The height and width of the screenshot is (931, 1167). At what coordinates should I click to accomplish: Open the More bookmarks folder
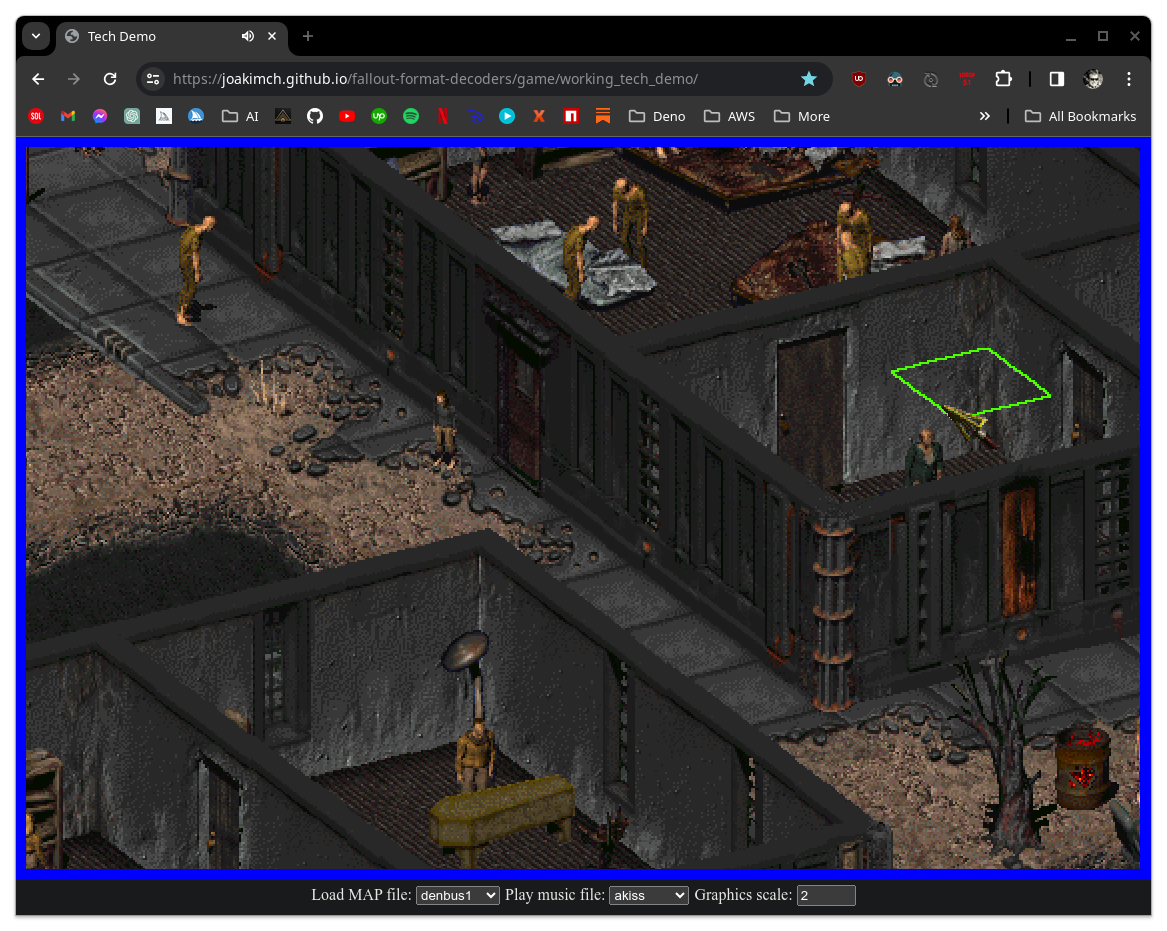tap(802, 116)
